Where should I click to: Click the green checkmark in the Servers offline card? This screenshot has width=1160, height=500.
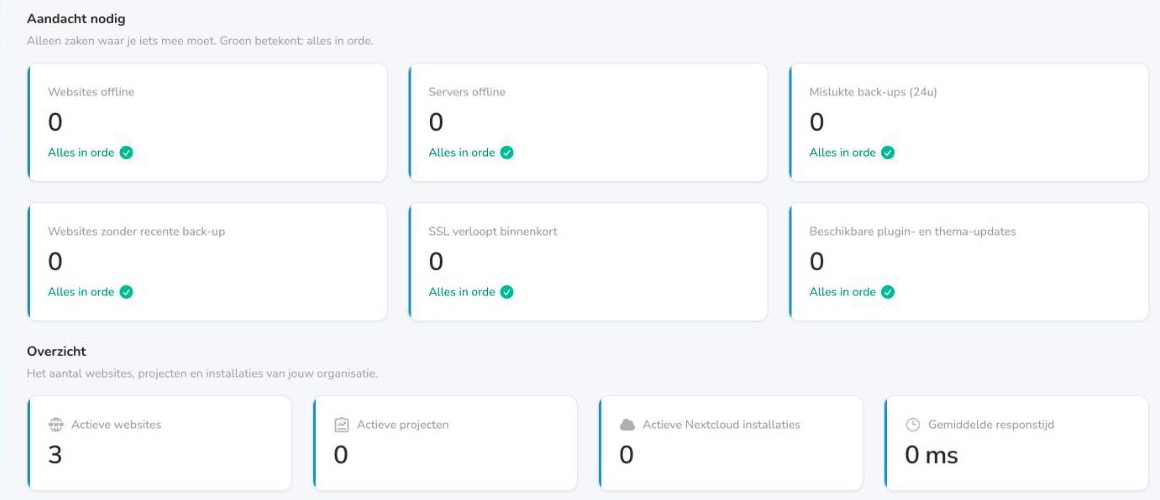507,152
